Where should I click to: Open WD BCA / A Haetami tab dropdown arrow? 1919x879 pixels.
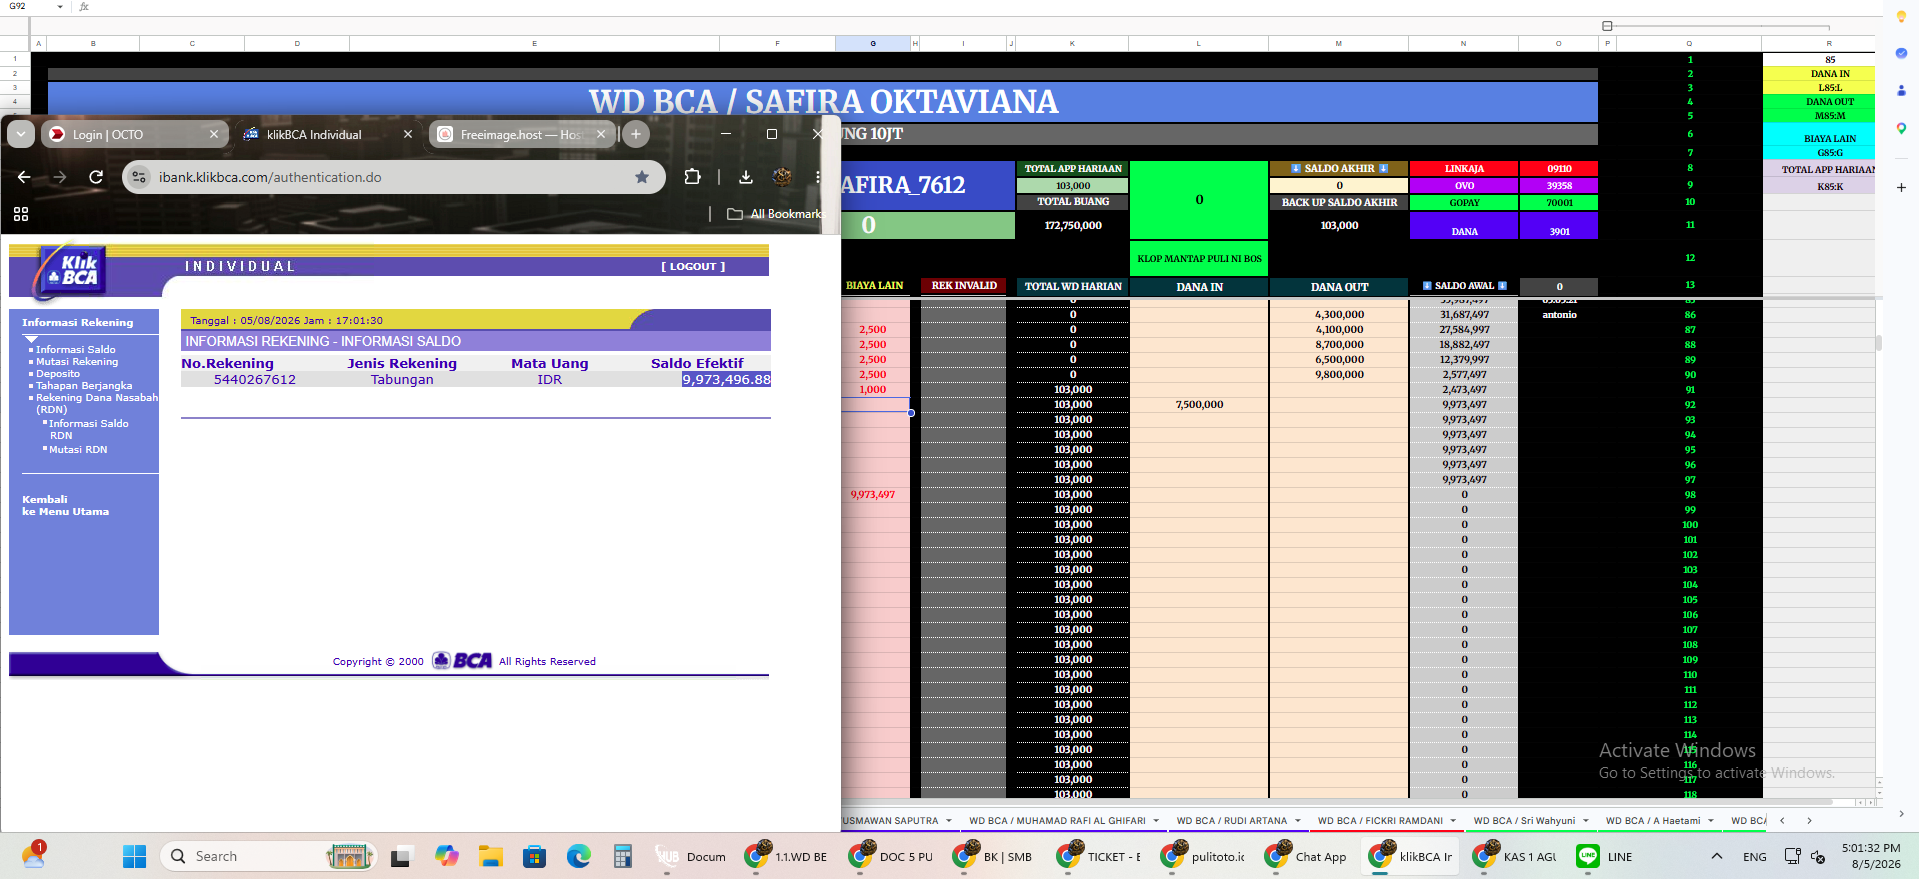point(1711,821)
